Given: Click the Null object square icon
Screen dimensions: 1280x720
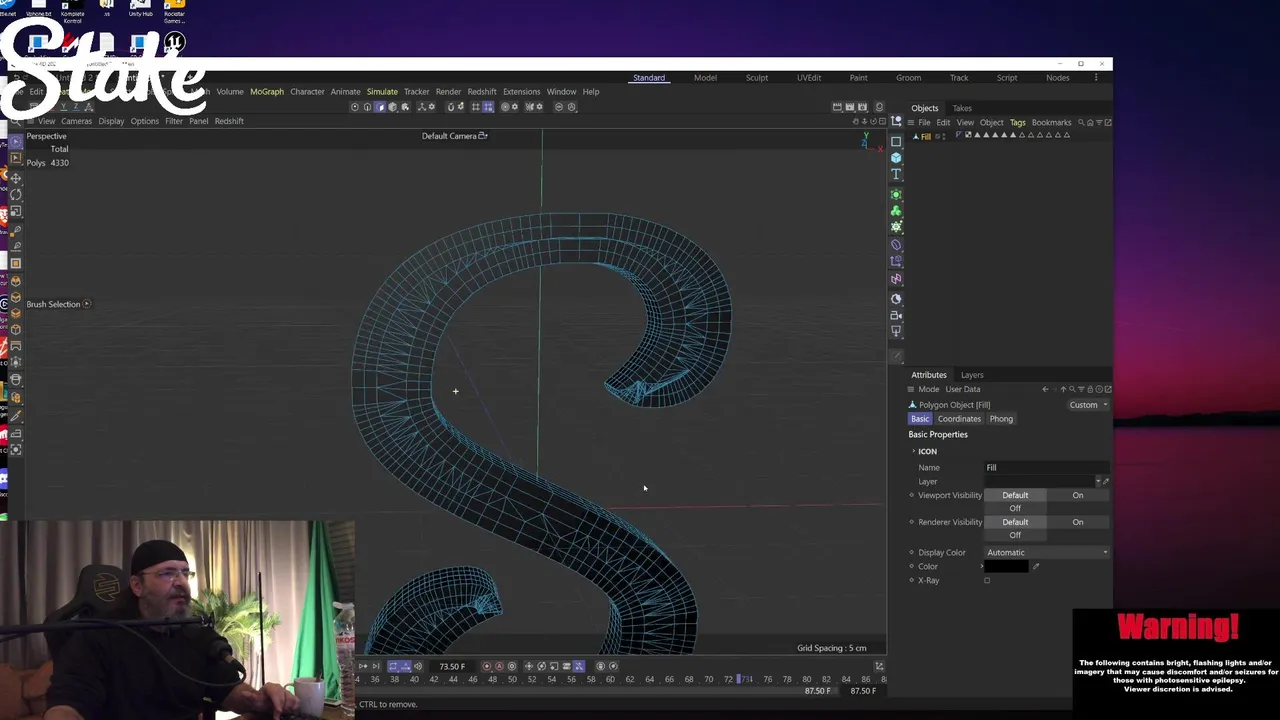Looking at the screenshot, I should [896, 141].
